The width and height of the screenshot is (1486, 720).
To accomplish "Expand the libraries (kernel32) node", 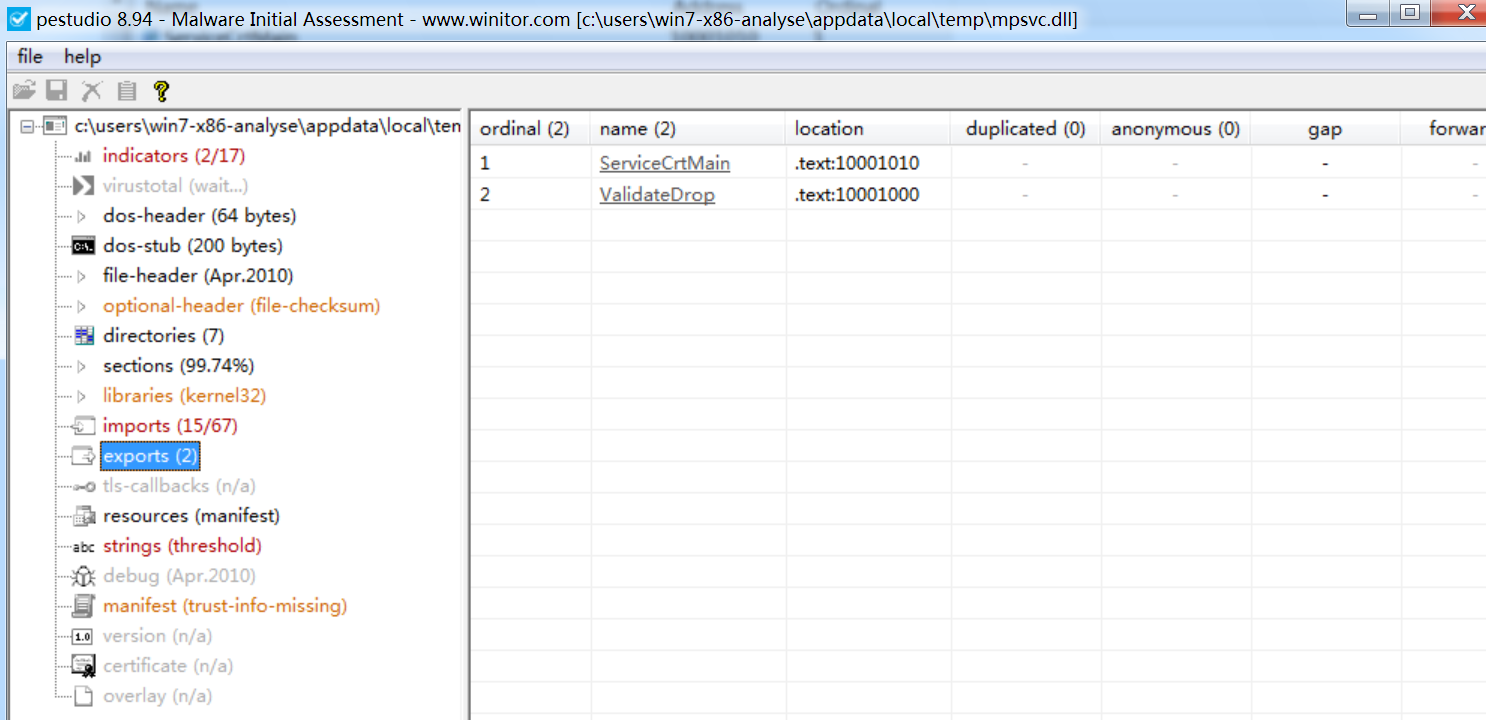I will click(x=82, y=396).
